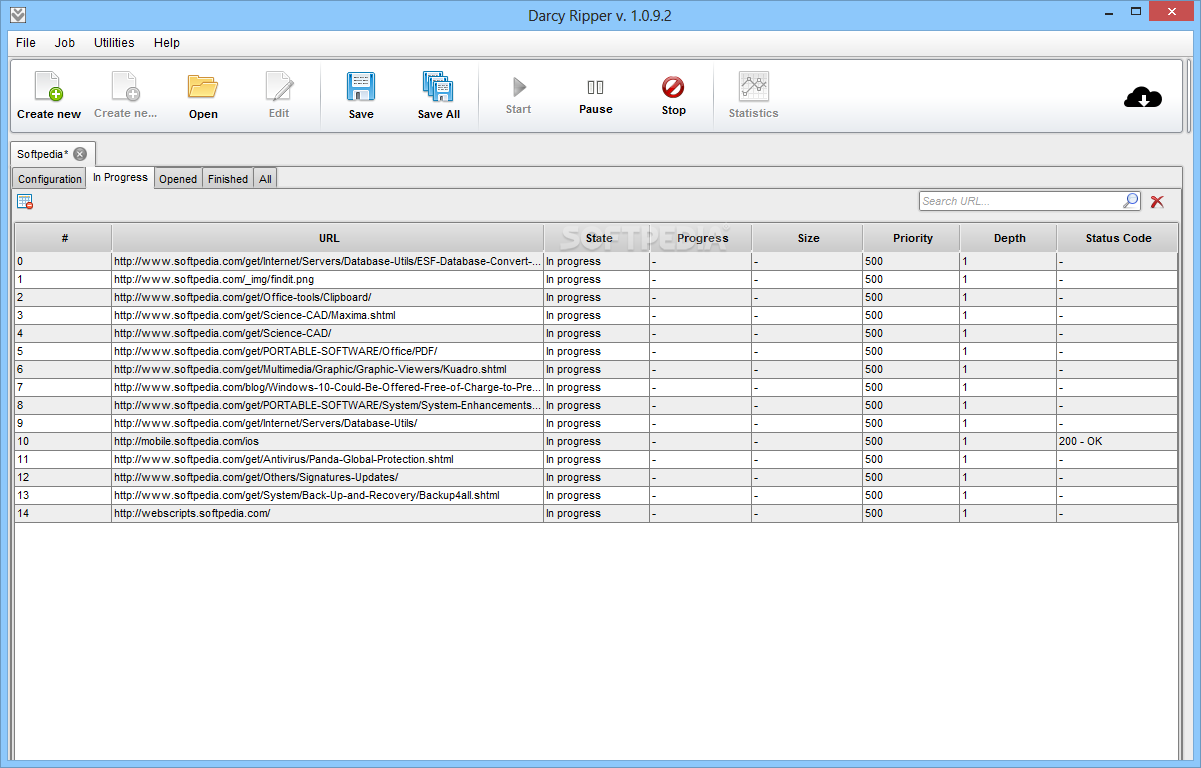The height and width of the screenshot is (768, 1201).
Task: Select the webscripts.softpedia.com URL row
Action: click(596, 513)
